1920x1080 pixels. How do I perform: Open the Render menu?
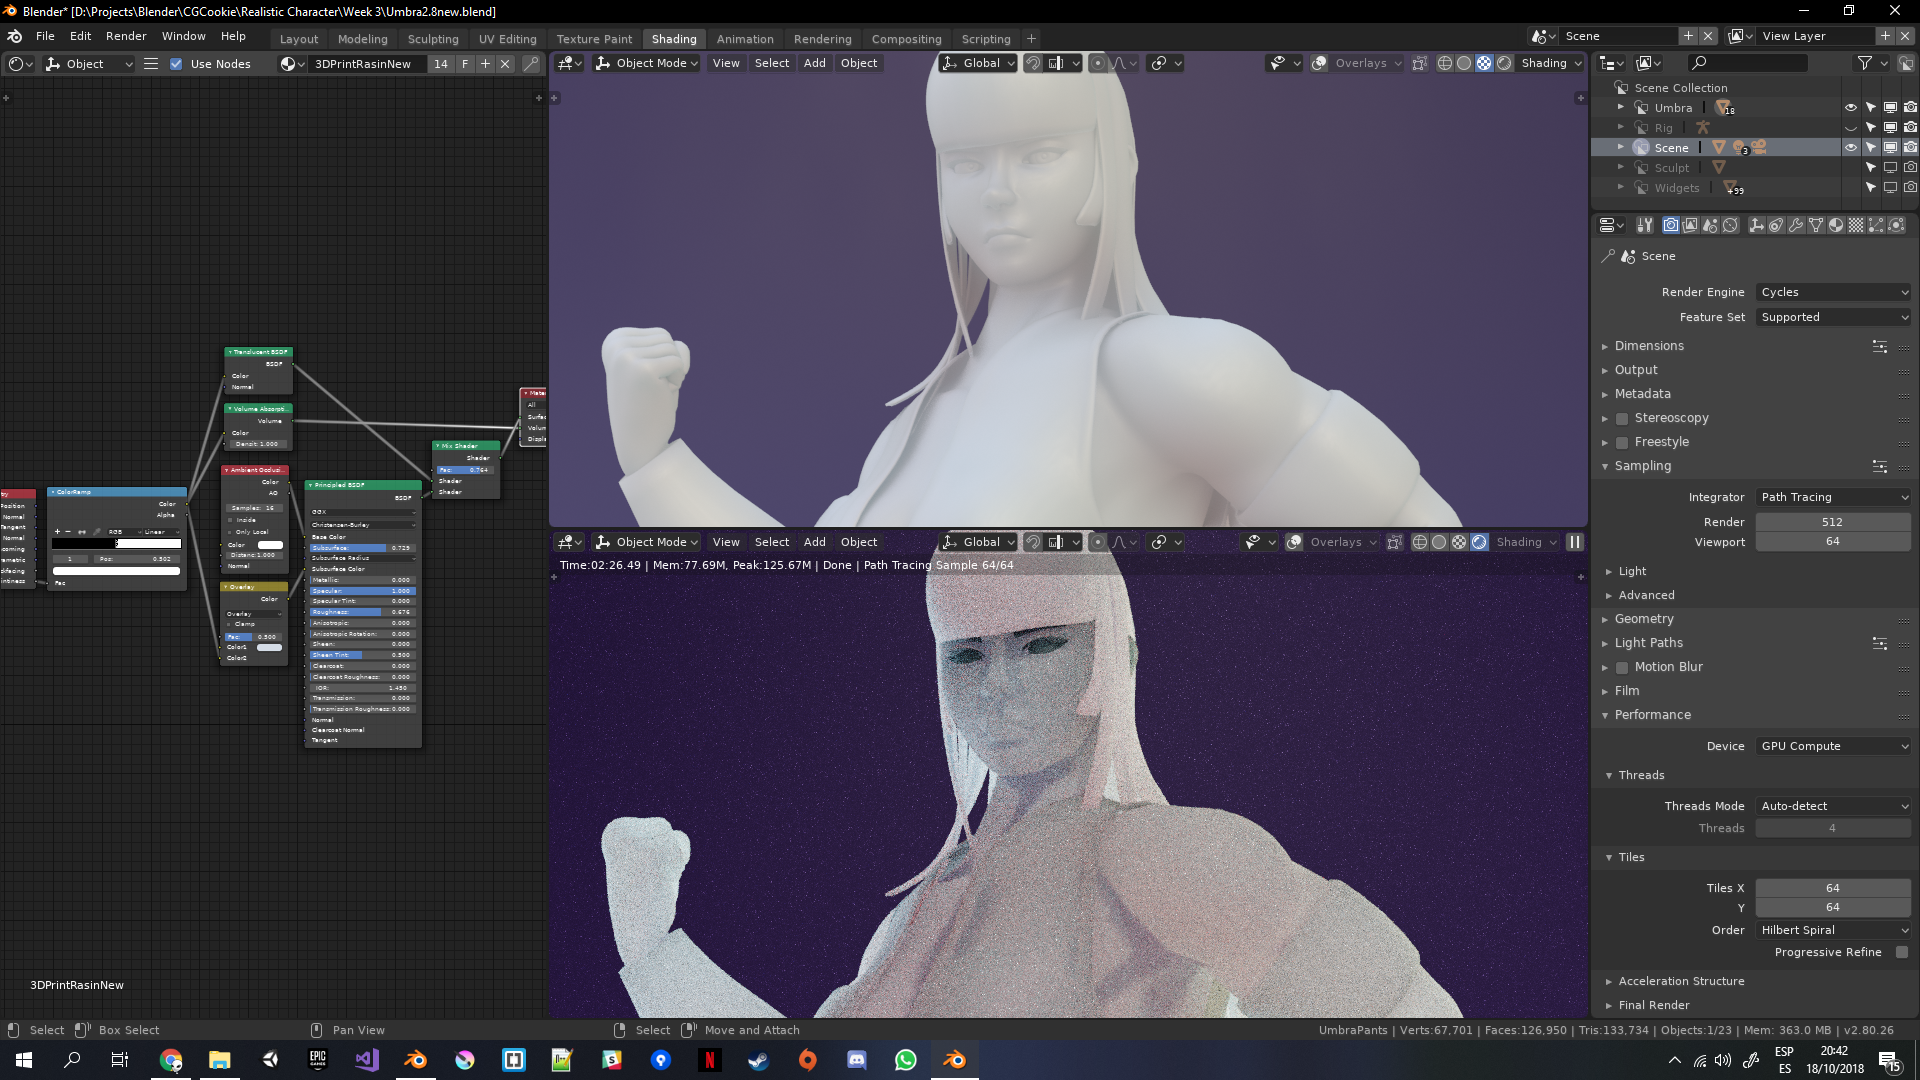coord(126,36)
